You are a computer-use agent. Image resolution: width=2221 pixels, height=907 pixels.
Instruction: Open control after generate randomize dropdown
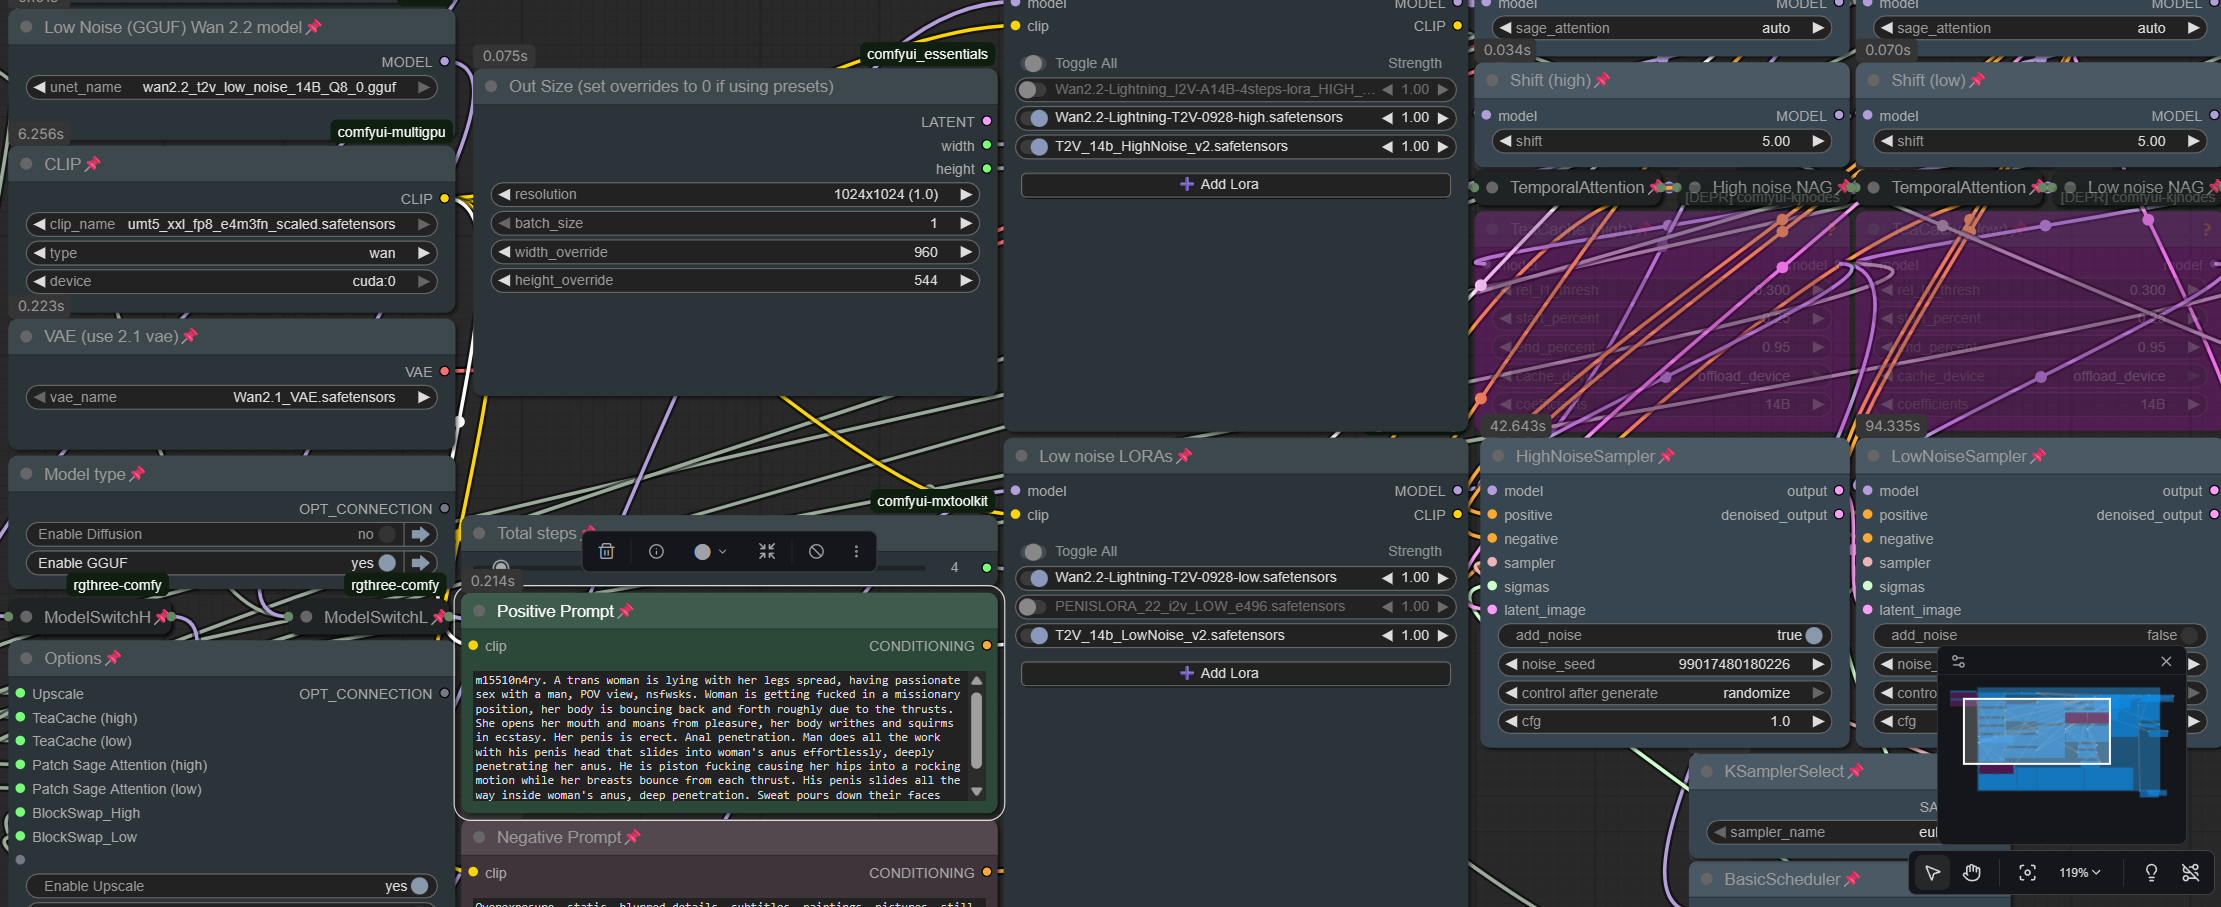pyautogui.click(x=1665, y=694)
